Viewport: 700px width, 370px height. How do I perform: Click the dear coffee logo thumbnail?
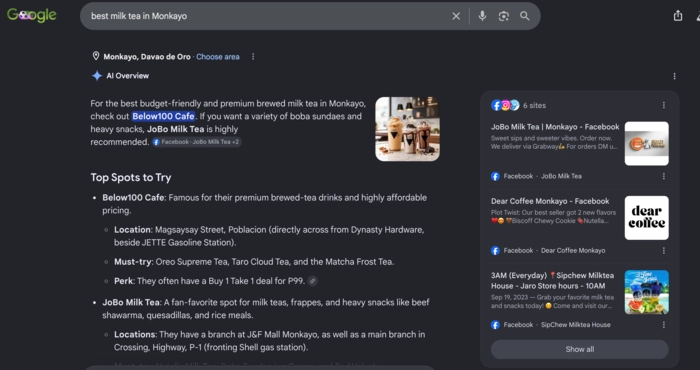tap(646, 218)
